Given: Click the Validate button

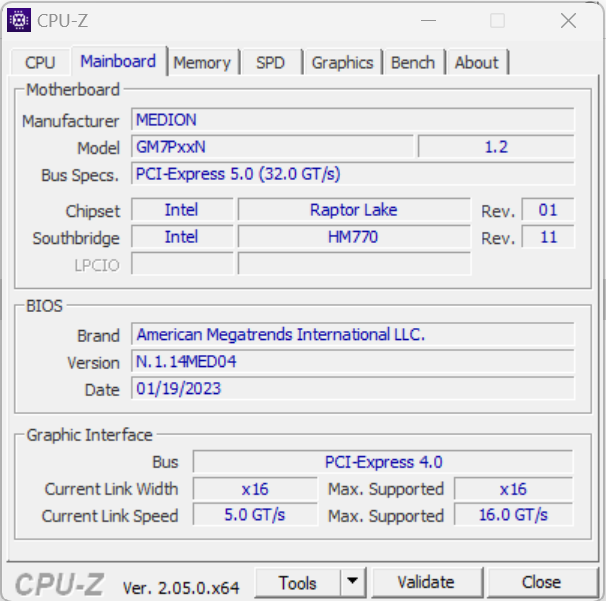Looking at the screenshot, I should [x=426, y=582].
